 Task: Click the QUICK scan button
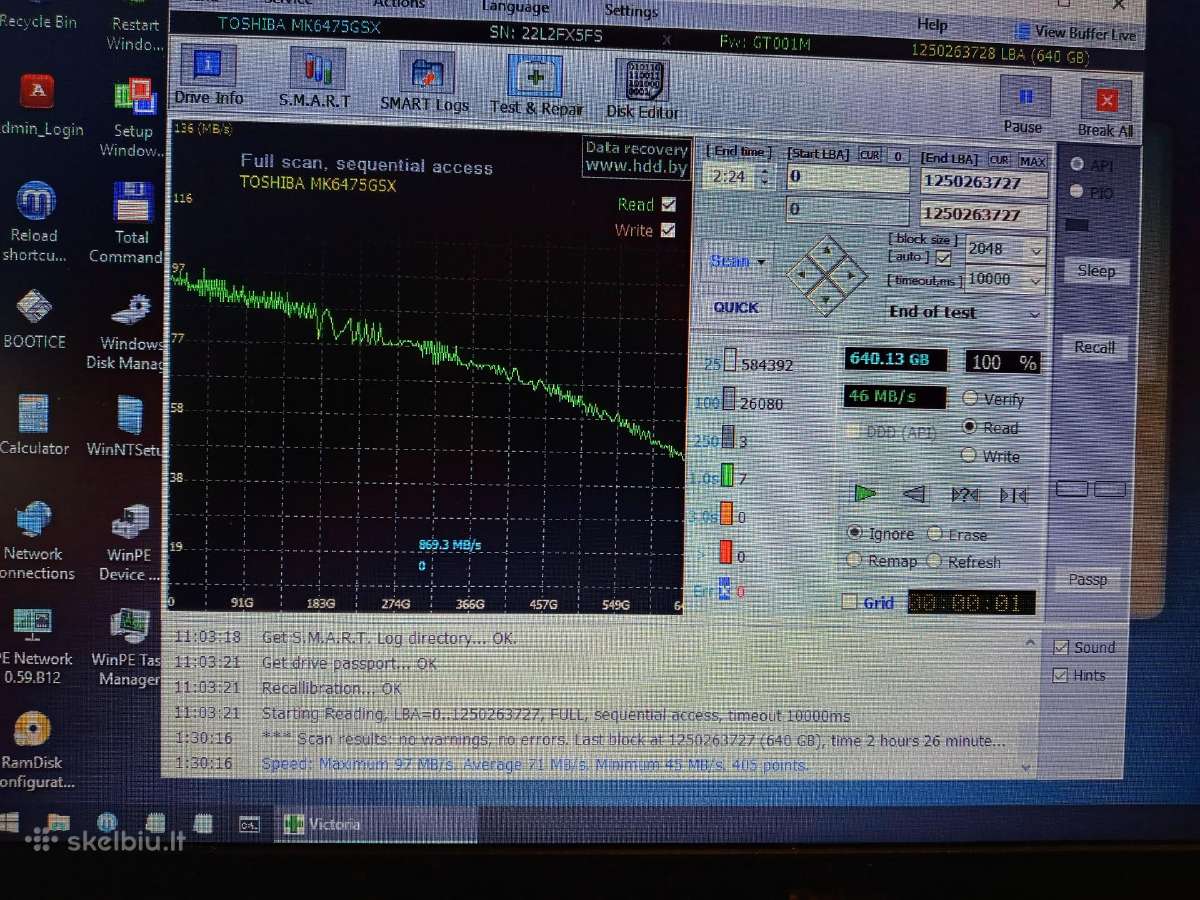736,307
